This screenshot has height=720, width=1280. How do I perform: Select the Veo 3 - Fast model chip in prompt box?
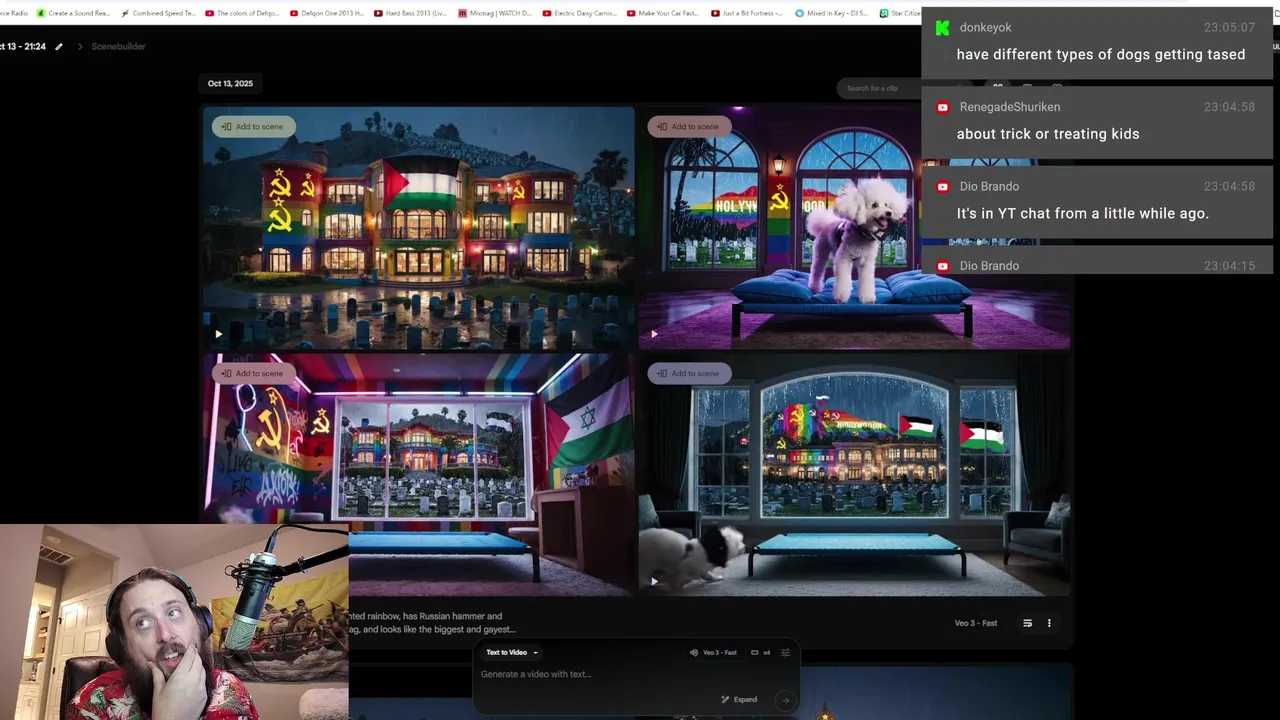[713, 653]
